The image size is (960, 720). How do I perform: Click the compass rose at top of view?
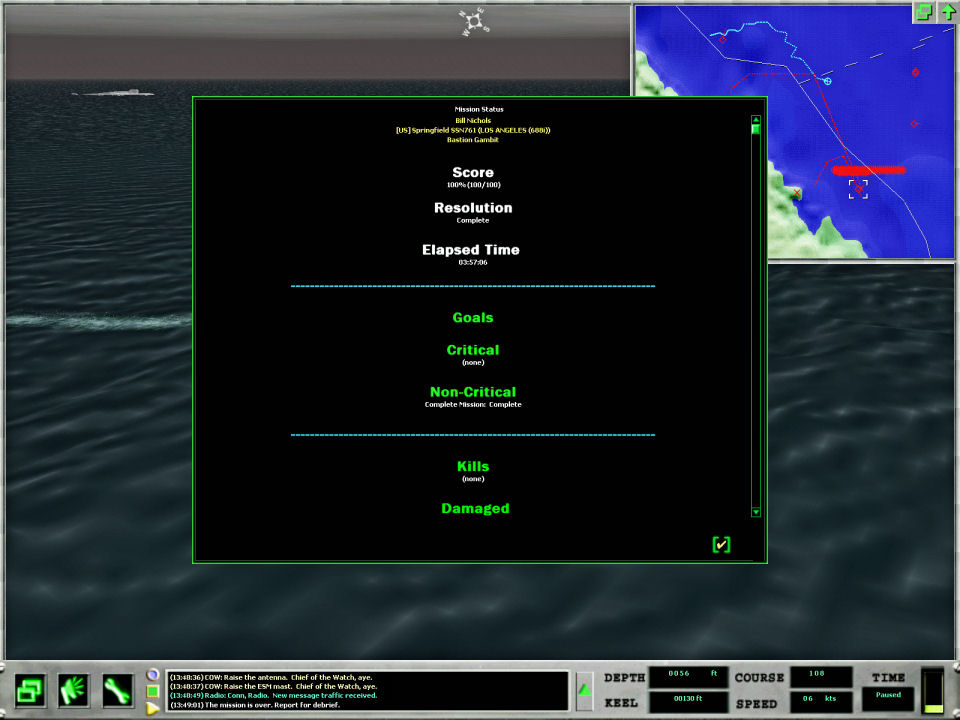473,22
